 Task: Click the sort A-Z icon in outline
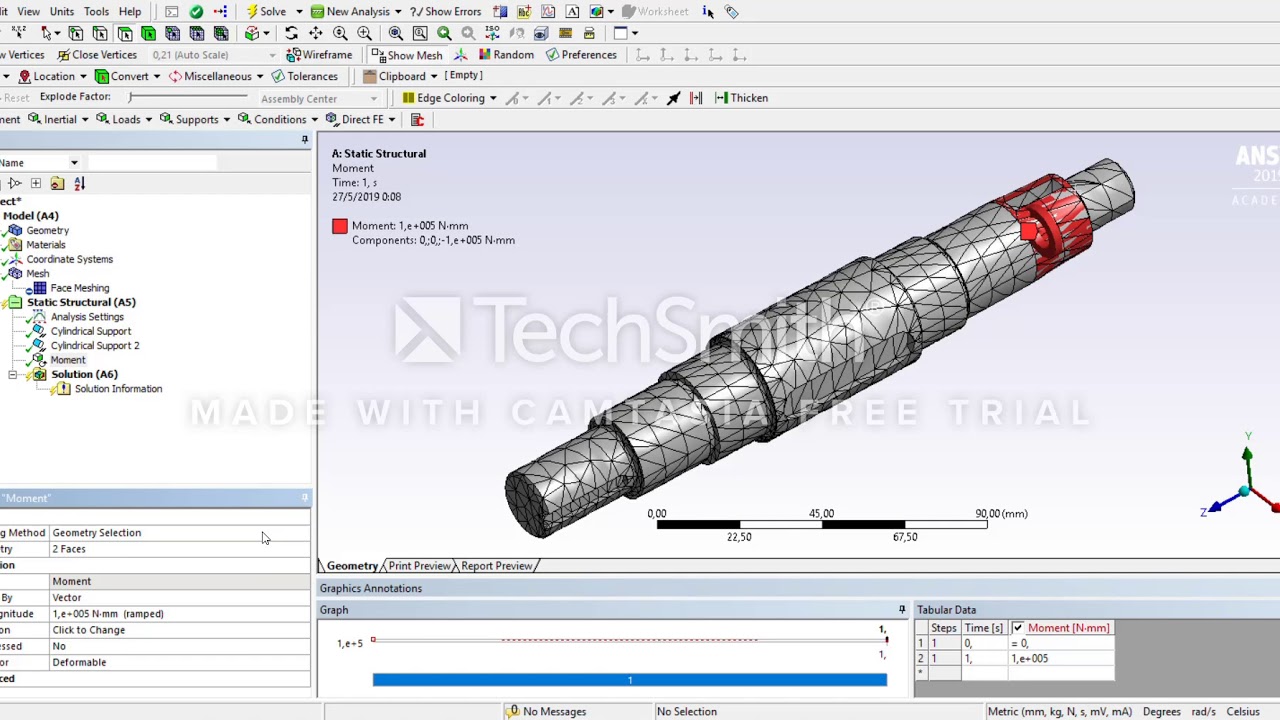pyautogui.click(x=79, y=183)
